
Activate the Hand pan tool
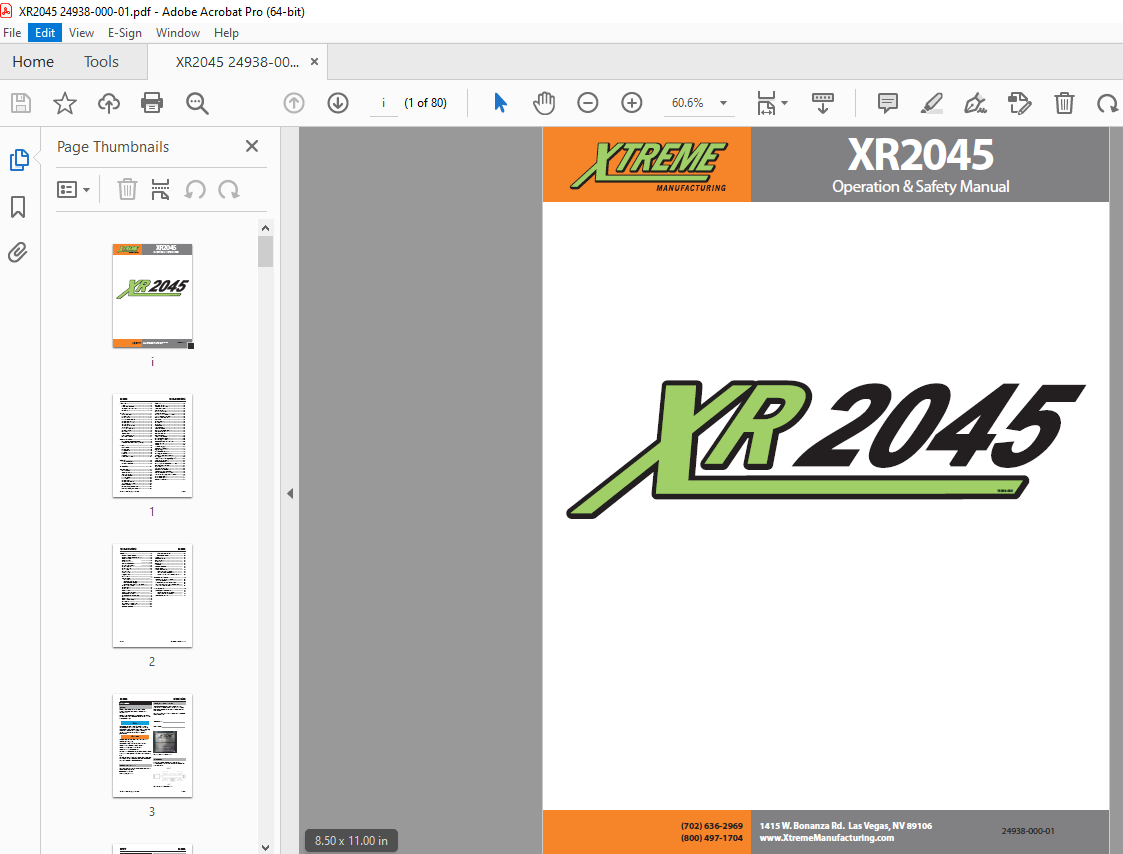tap(544, 103)
